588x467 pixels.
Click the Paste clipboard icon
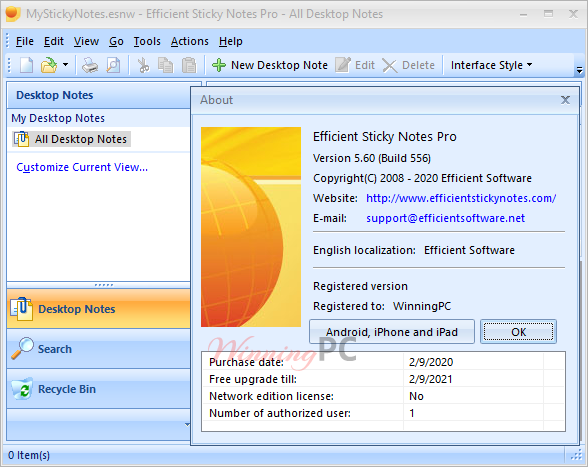tap(189, 65)
